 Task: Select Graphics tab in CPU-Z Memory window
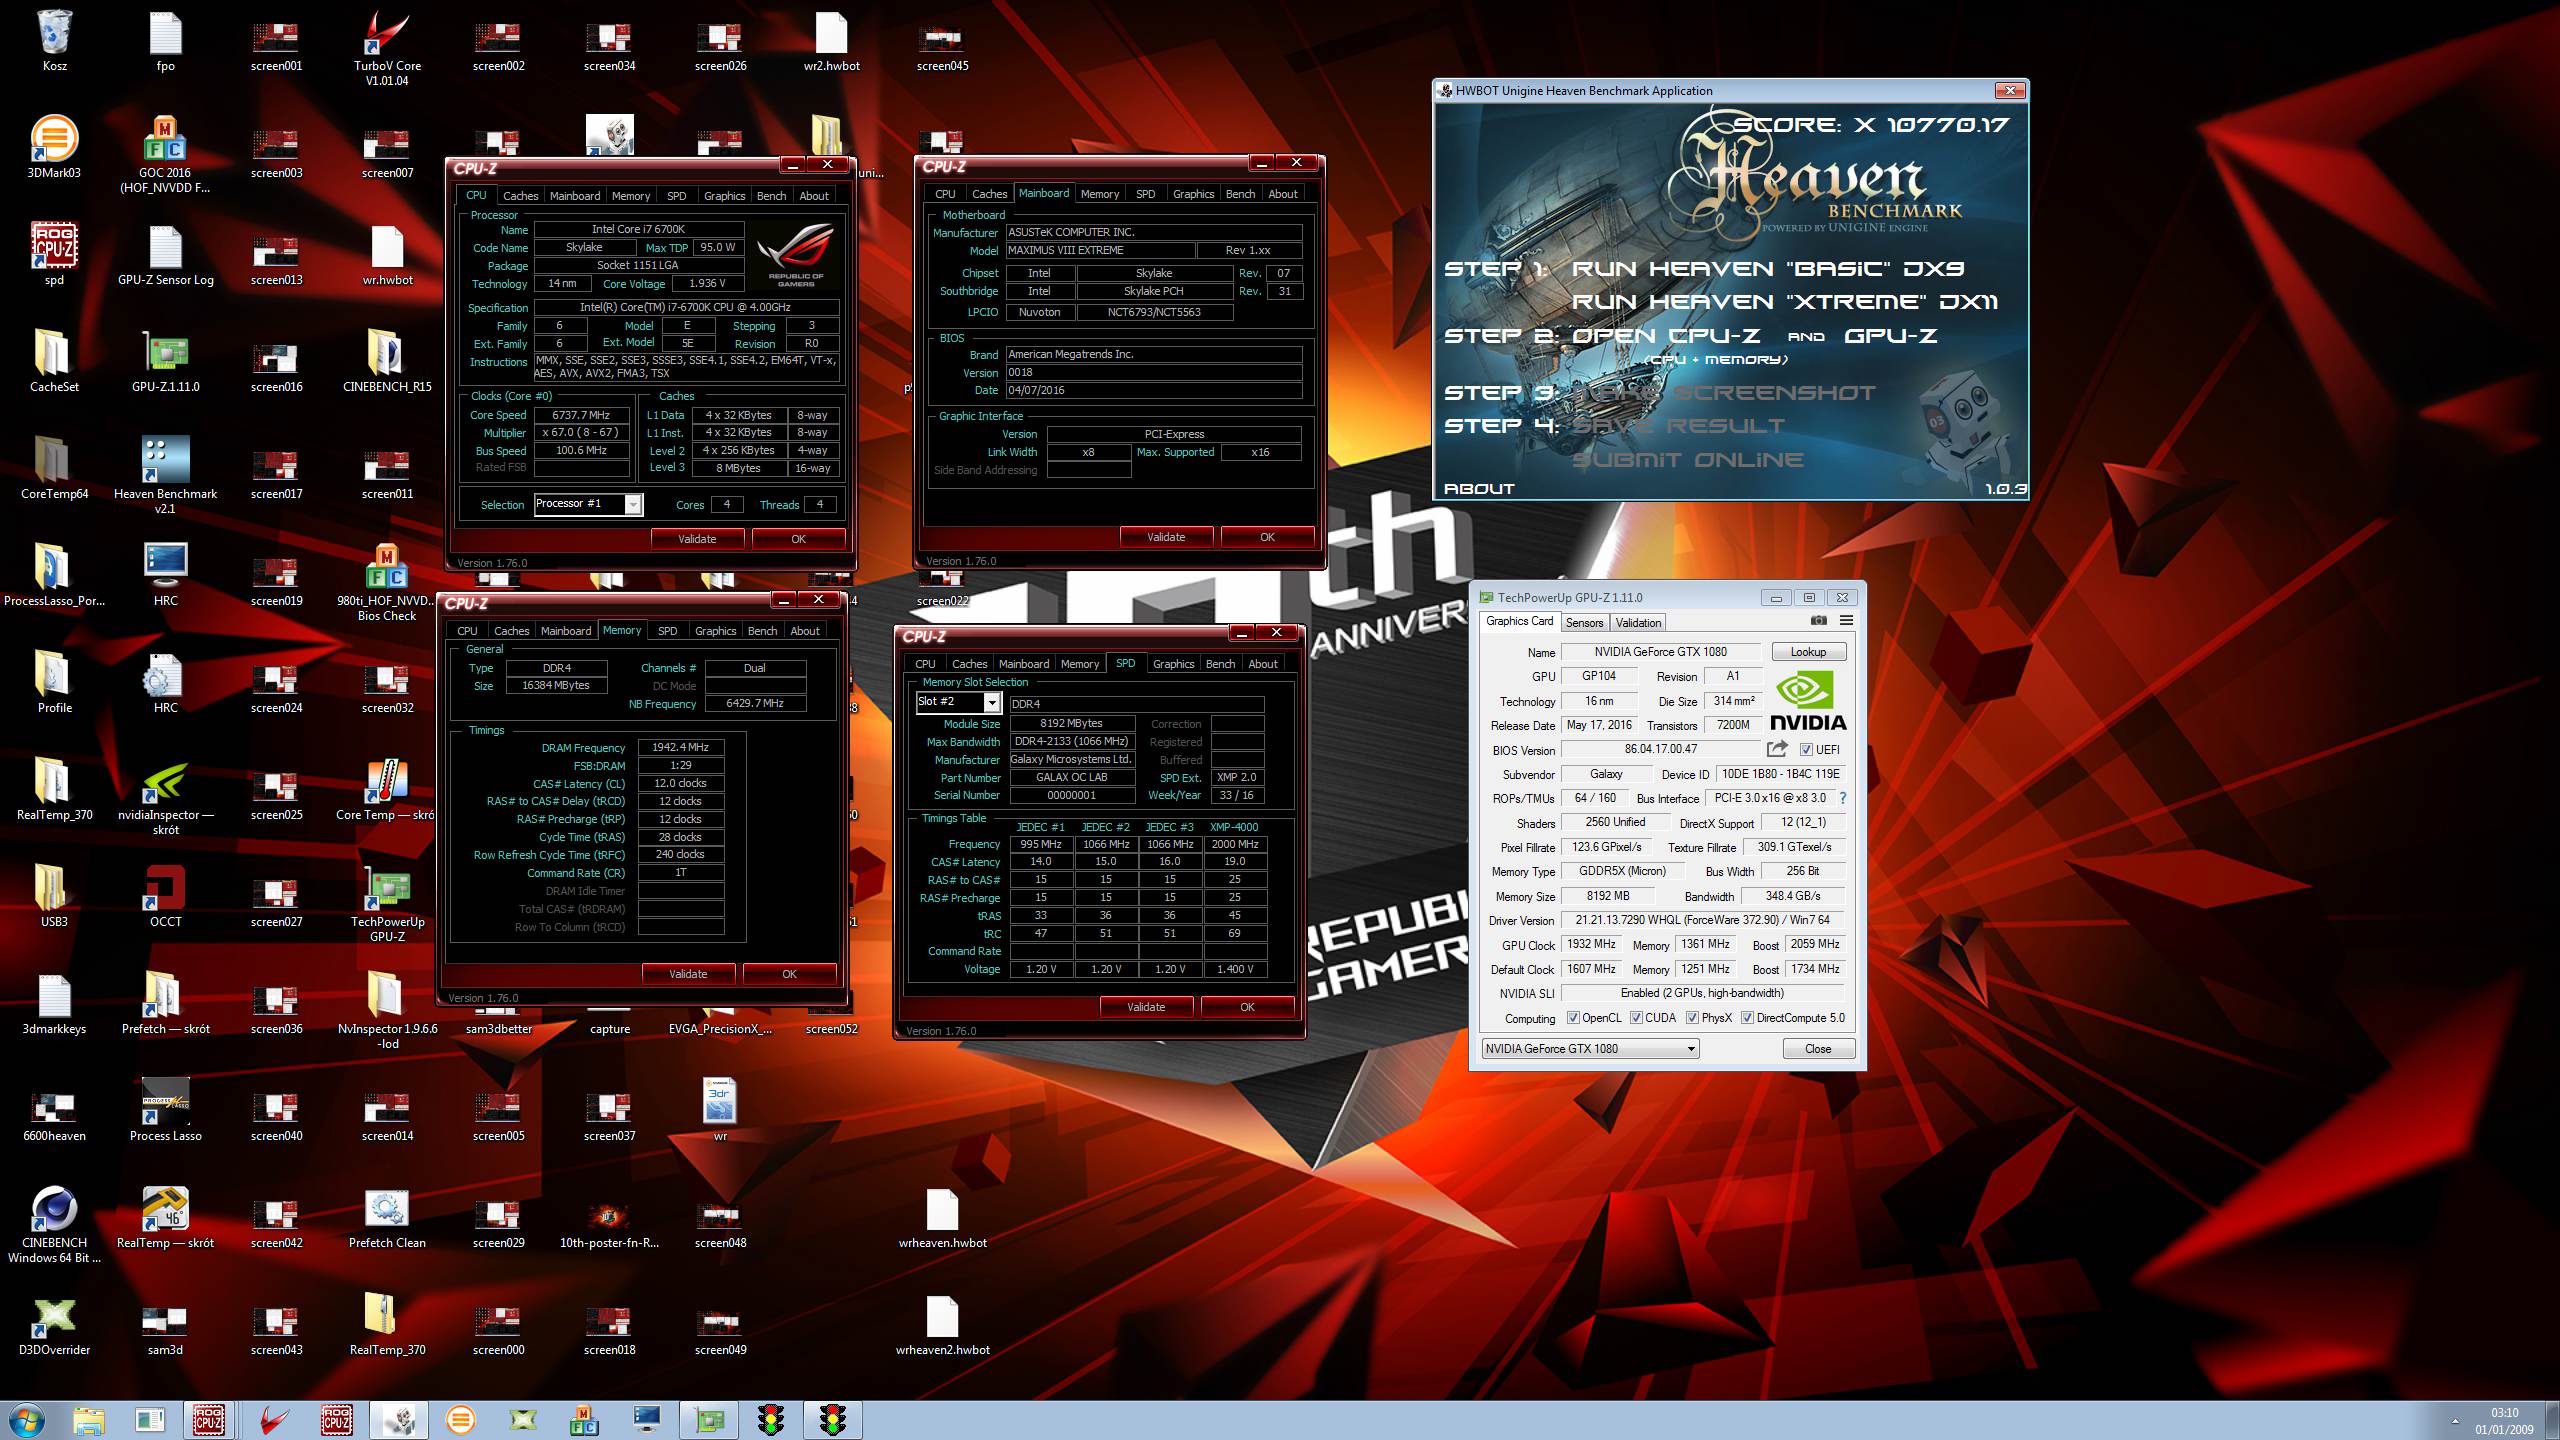pyautogui.click(x=715, y=631)
